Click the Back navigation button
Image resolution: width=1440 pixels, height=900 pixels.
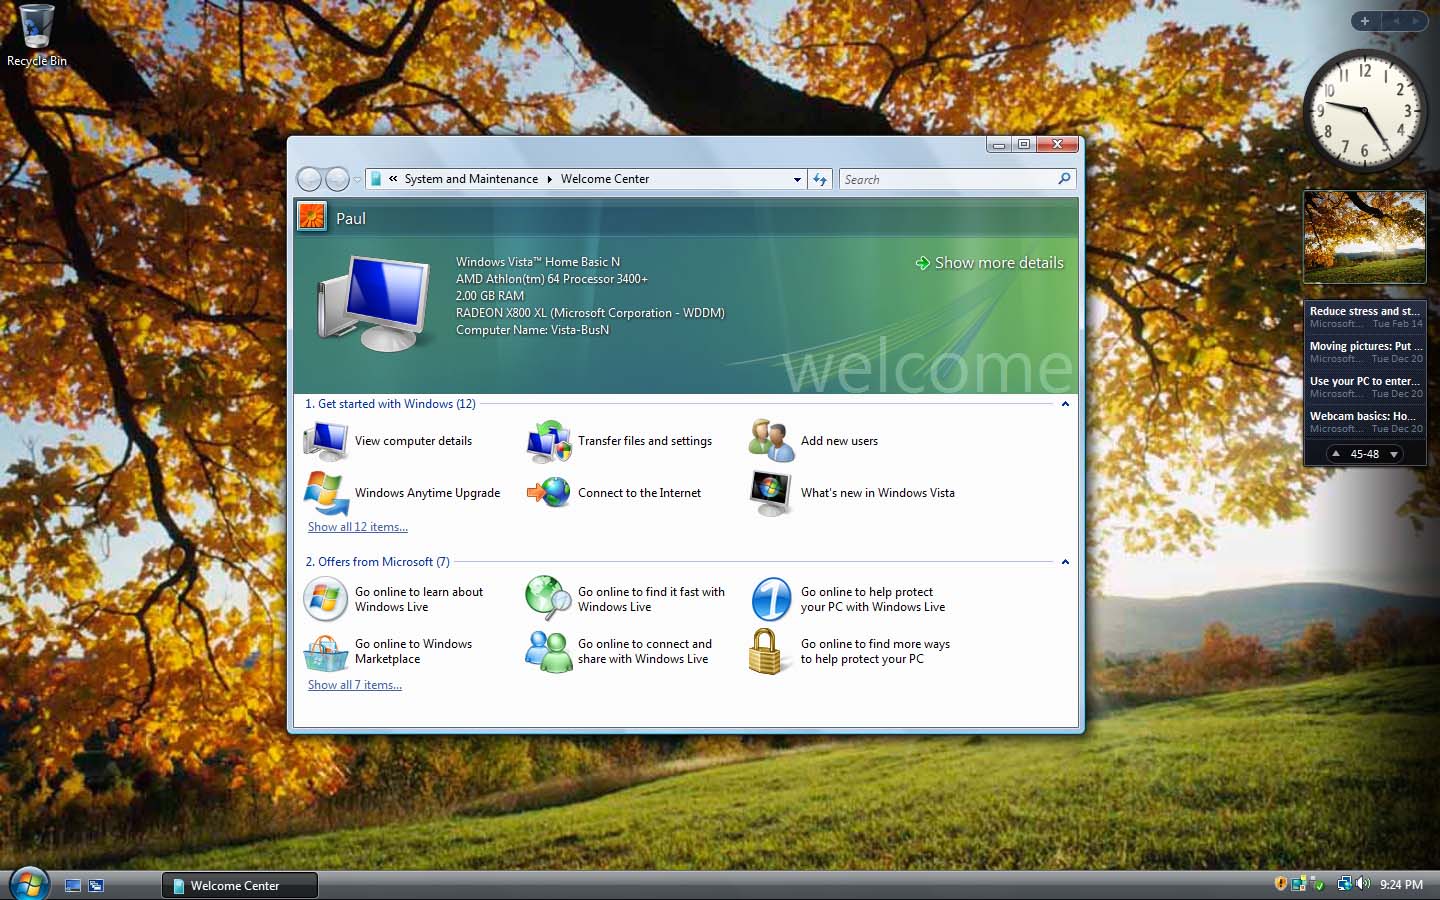[310, 179]
